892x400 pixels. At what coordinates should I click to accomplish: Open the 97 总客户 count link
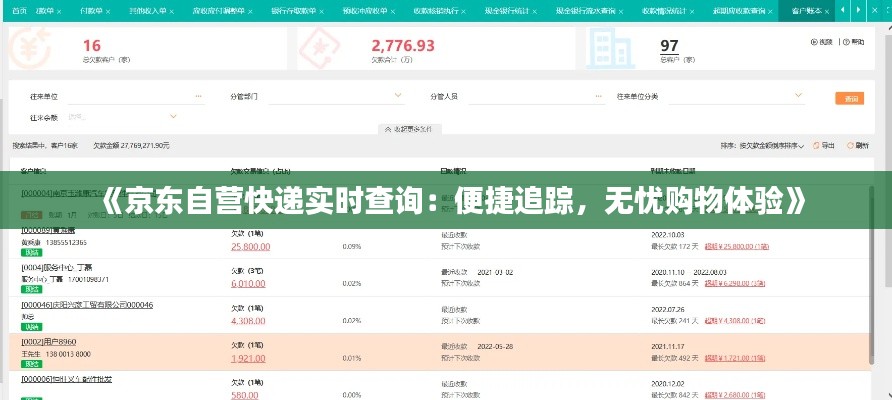tap(669, 46)
